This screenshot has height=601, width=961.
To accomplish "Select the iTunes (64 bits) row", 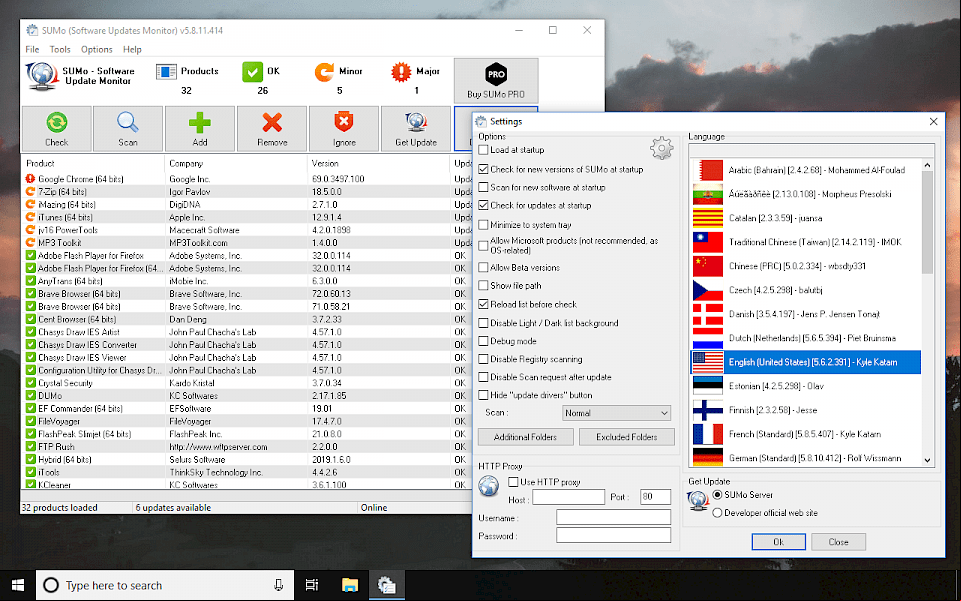I will pos(248,217).
